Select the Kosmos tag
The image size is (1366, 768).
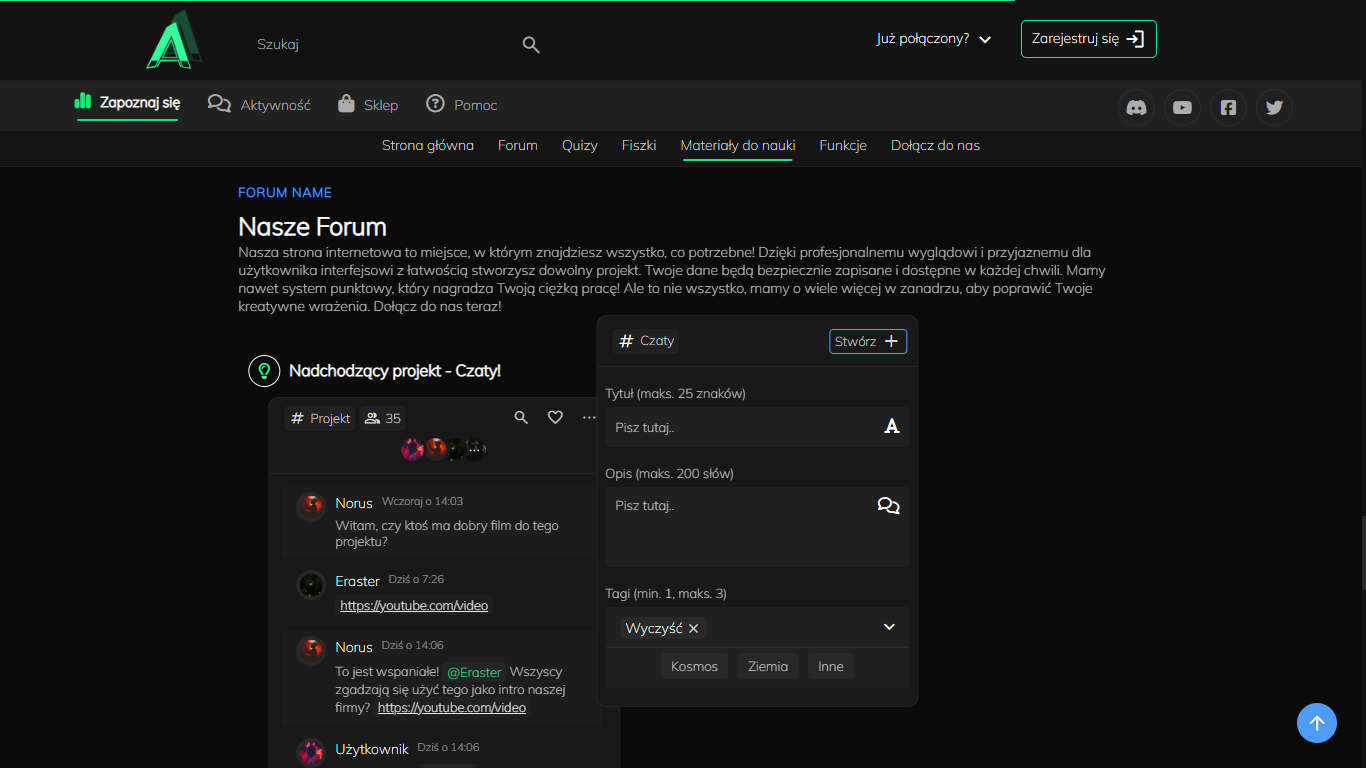click(694, 667)
